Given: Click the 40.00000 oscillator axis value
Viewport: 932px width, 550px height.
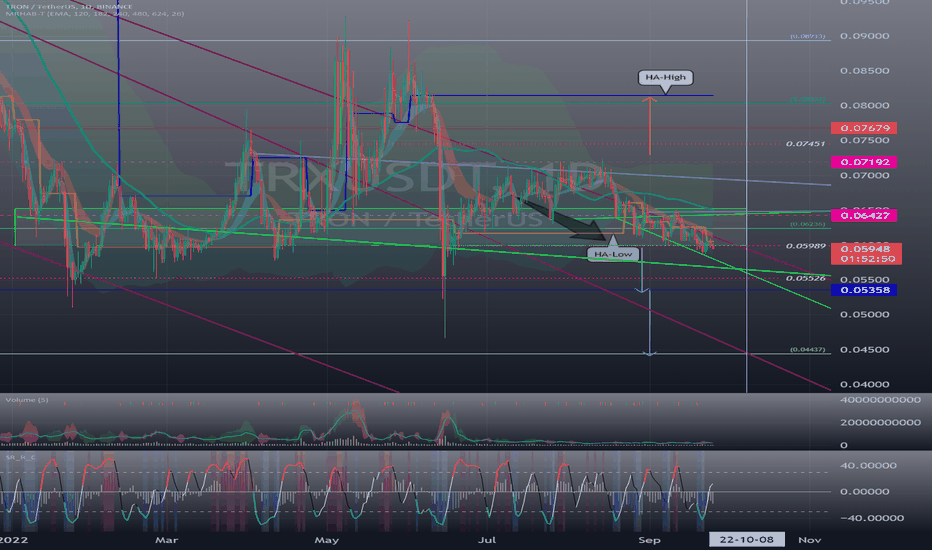Looking at the screenshot, I should click(x=868, y=466).
